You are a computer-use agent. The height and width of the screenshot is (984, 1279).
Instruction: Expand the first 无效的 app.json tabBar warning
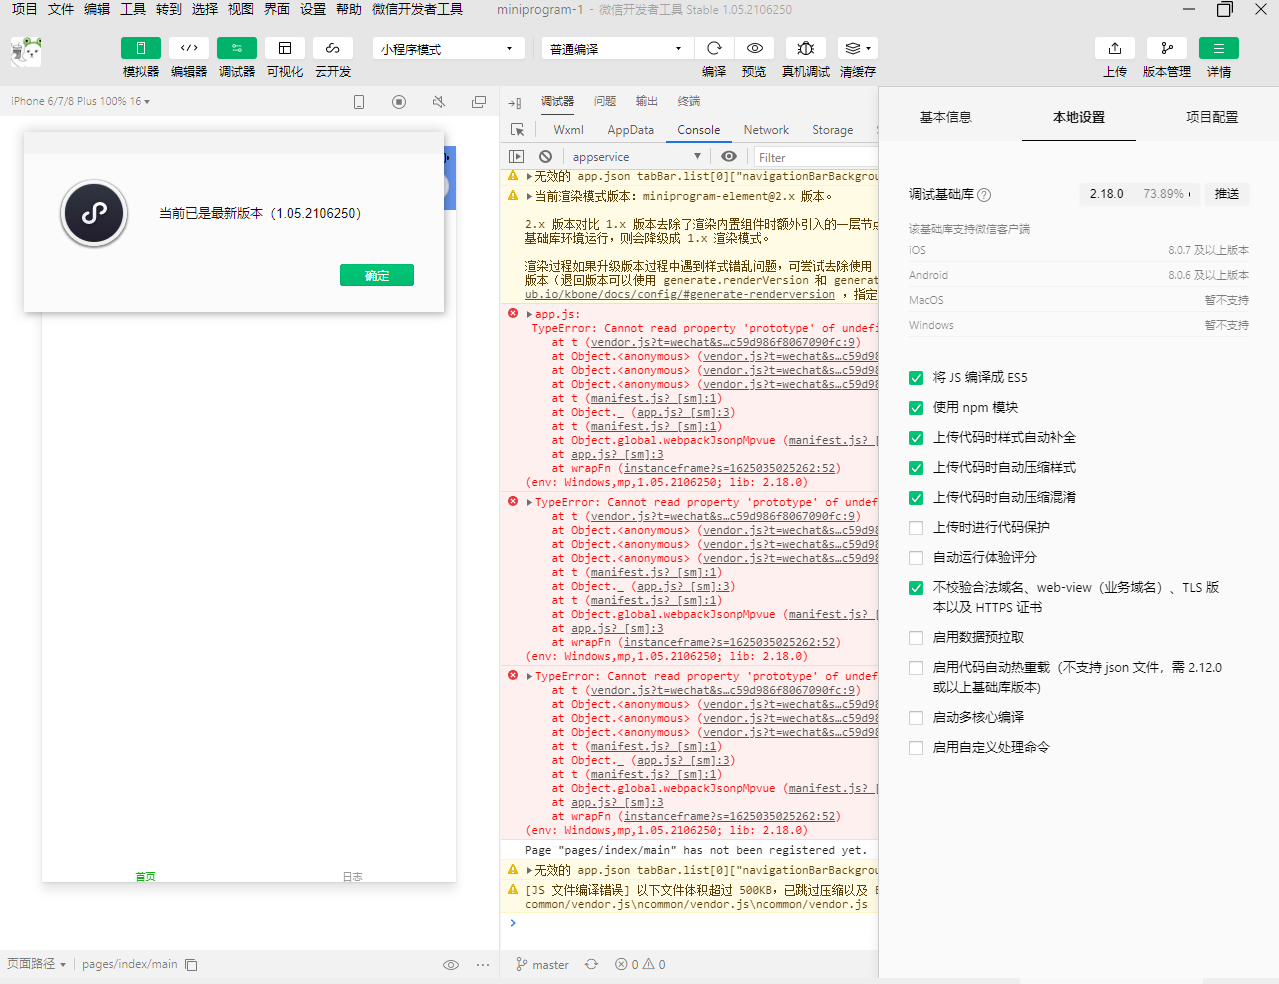(x=529, y=176)
